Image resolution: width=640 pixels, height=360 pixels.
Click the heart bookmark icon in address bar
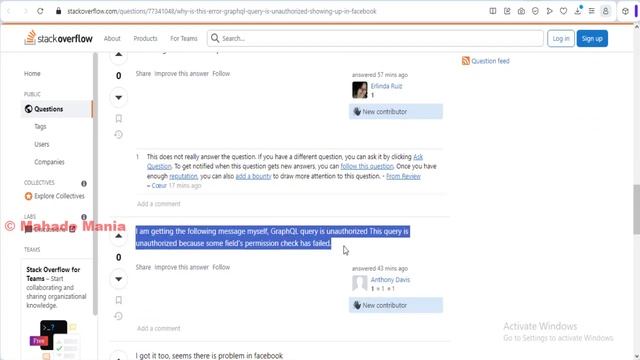point(563,11)
